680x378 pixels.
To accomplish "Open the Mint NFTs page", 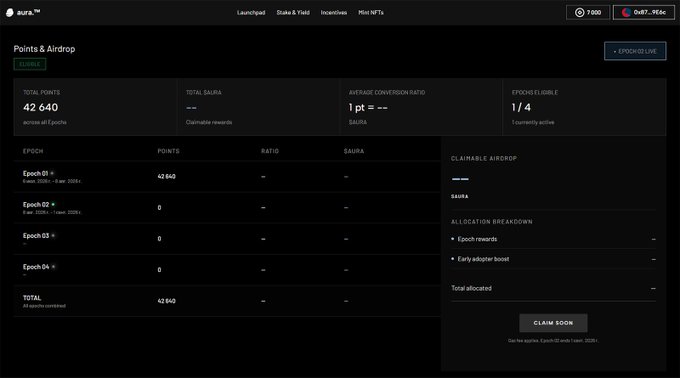I will point(371,13).
